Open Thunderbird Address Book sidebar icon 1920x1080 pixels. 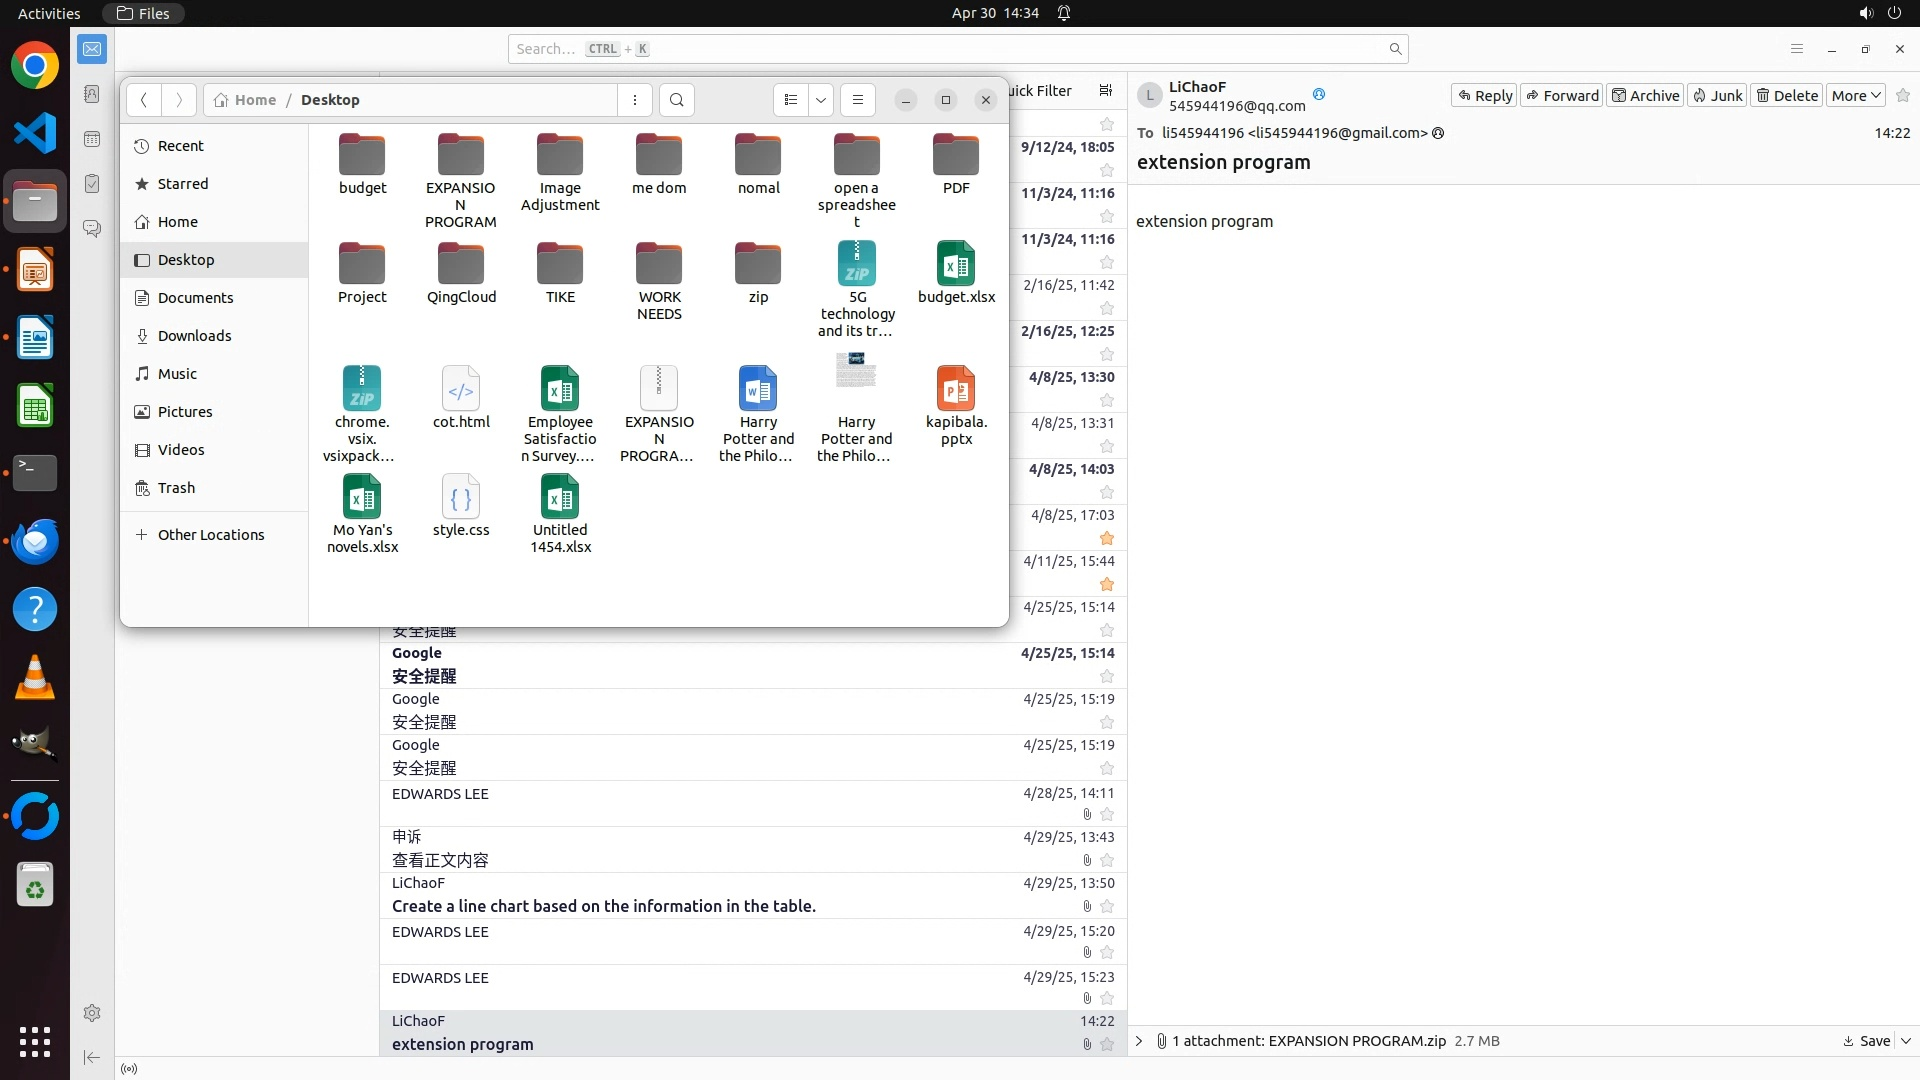click(x=92, y=94)
